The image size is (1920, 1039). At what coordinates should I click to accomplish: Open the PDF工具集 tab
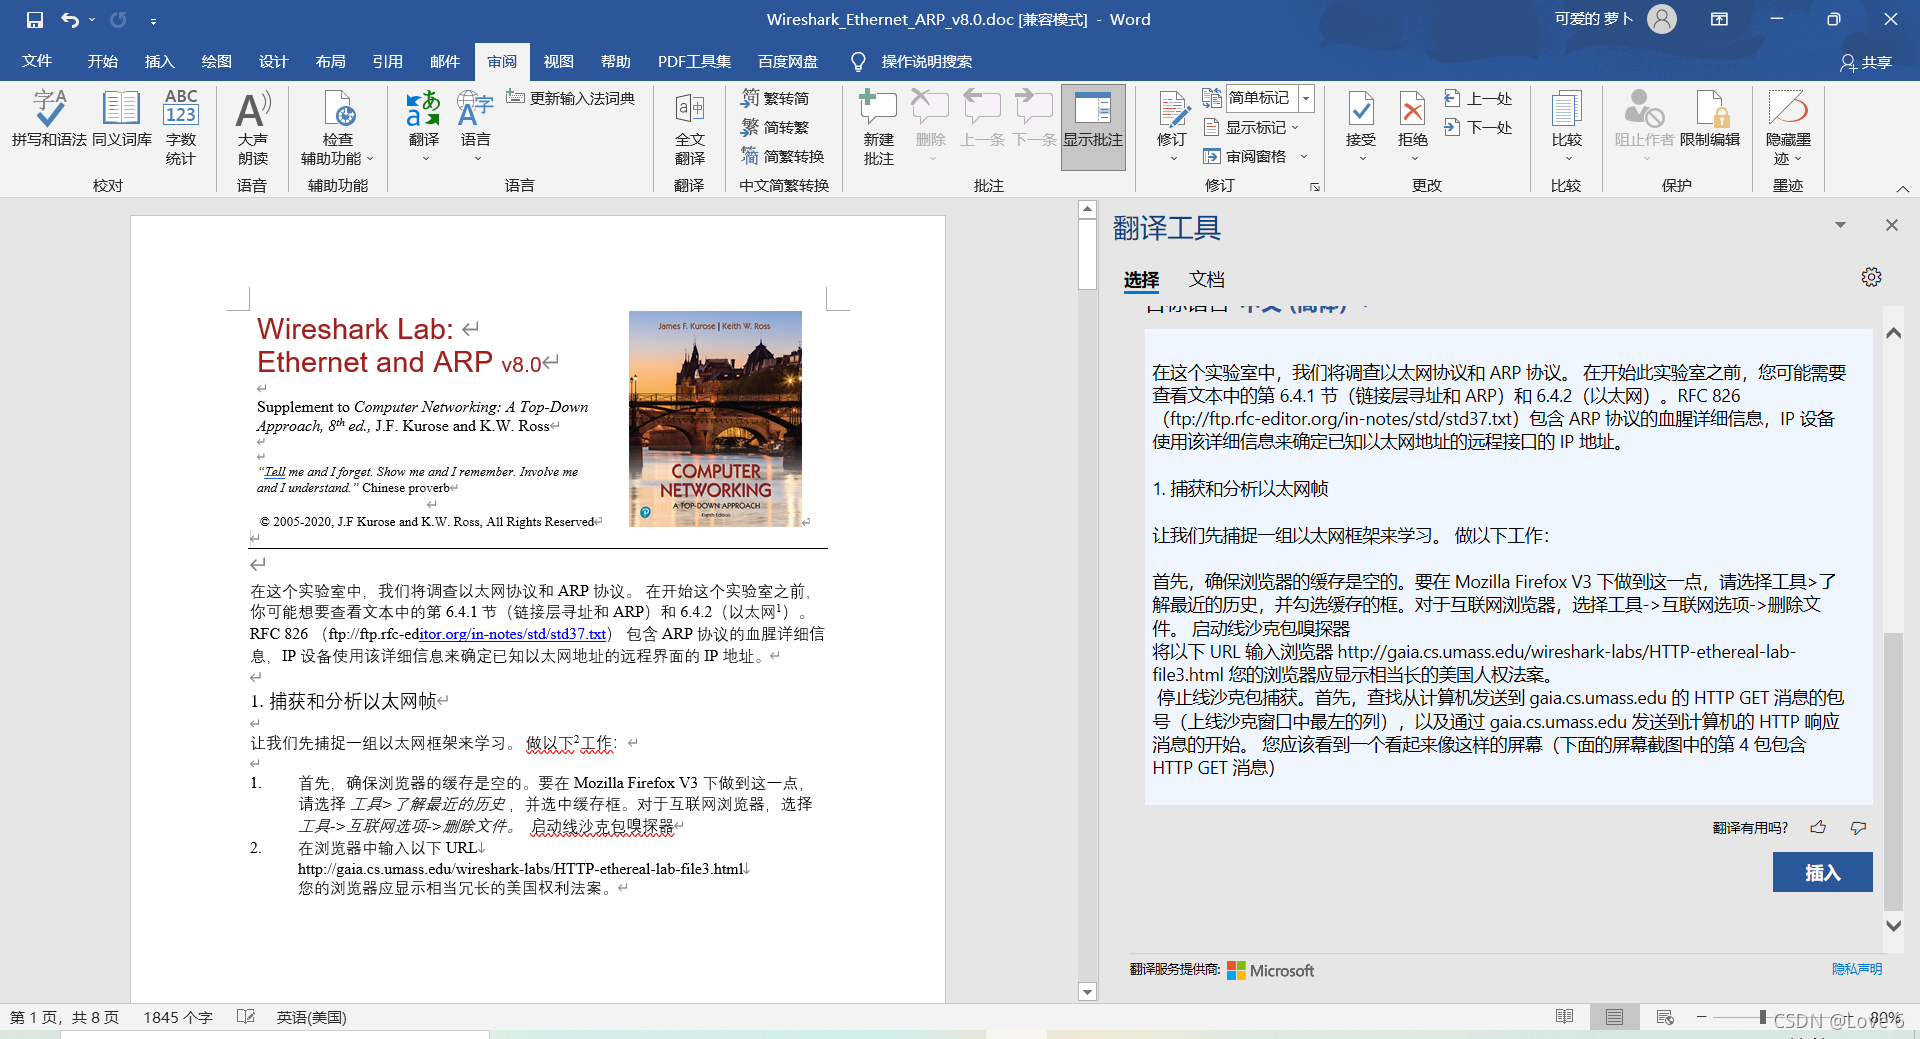coord(694,62)
